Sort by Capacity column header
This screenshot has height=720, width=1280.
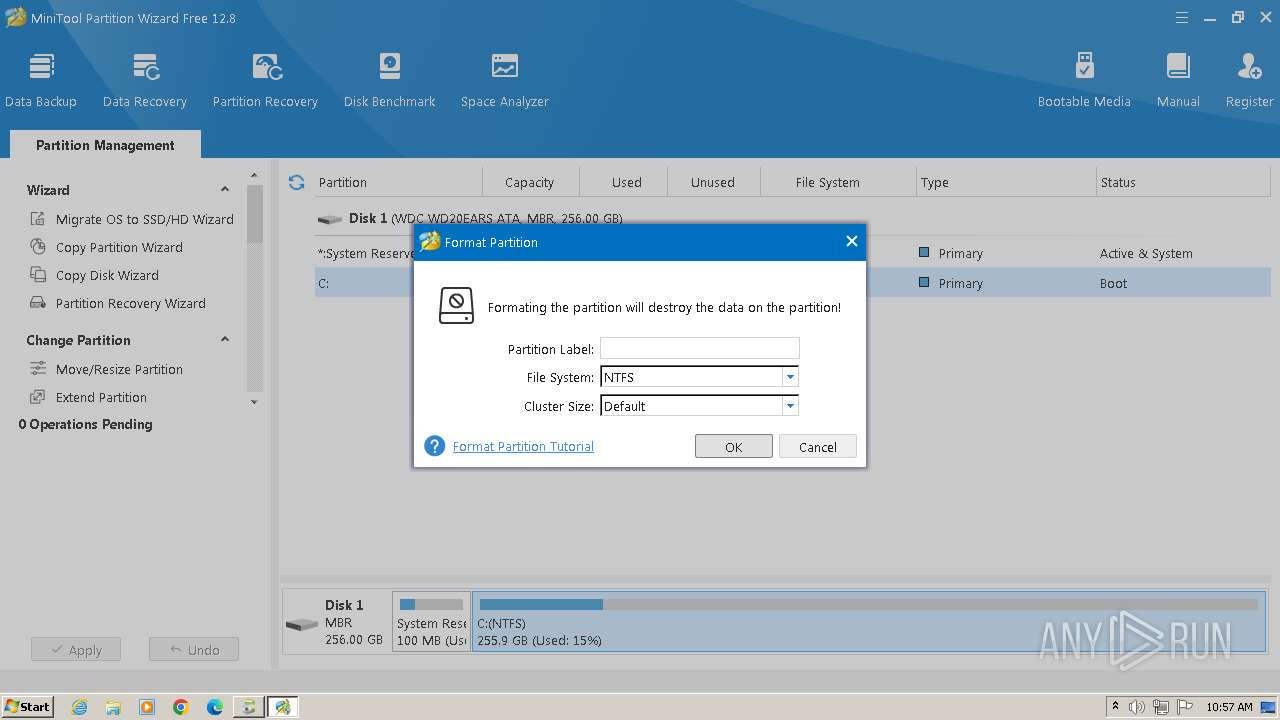coord(529,182)
